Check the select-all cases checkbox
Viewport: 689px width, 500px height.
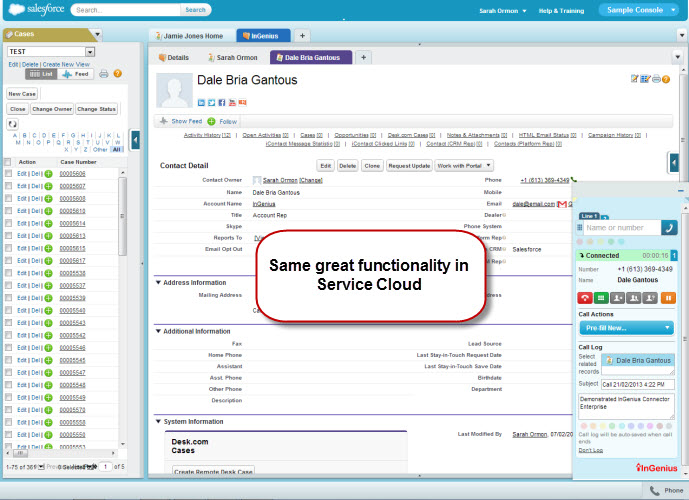(7, 162)
